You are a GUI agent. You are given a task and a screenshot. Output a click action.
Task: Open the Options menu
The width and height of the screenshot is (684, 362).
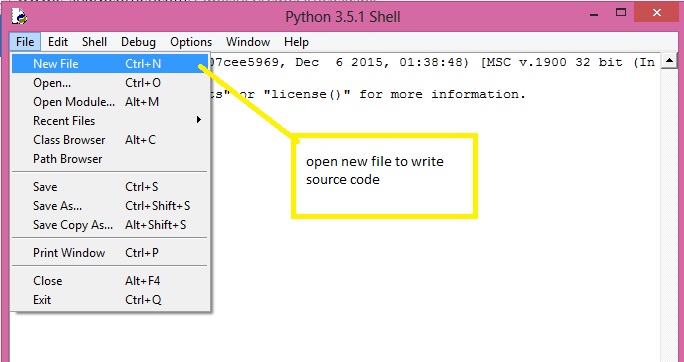coord(191,42)
